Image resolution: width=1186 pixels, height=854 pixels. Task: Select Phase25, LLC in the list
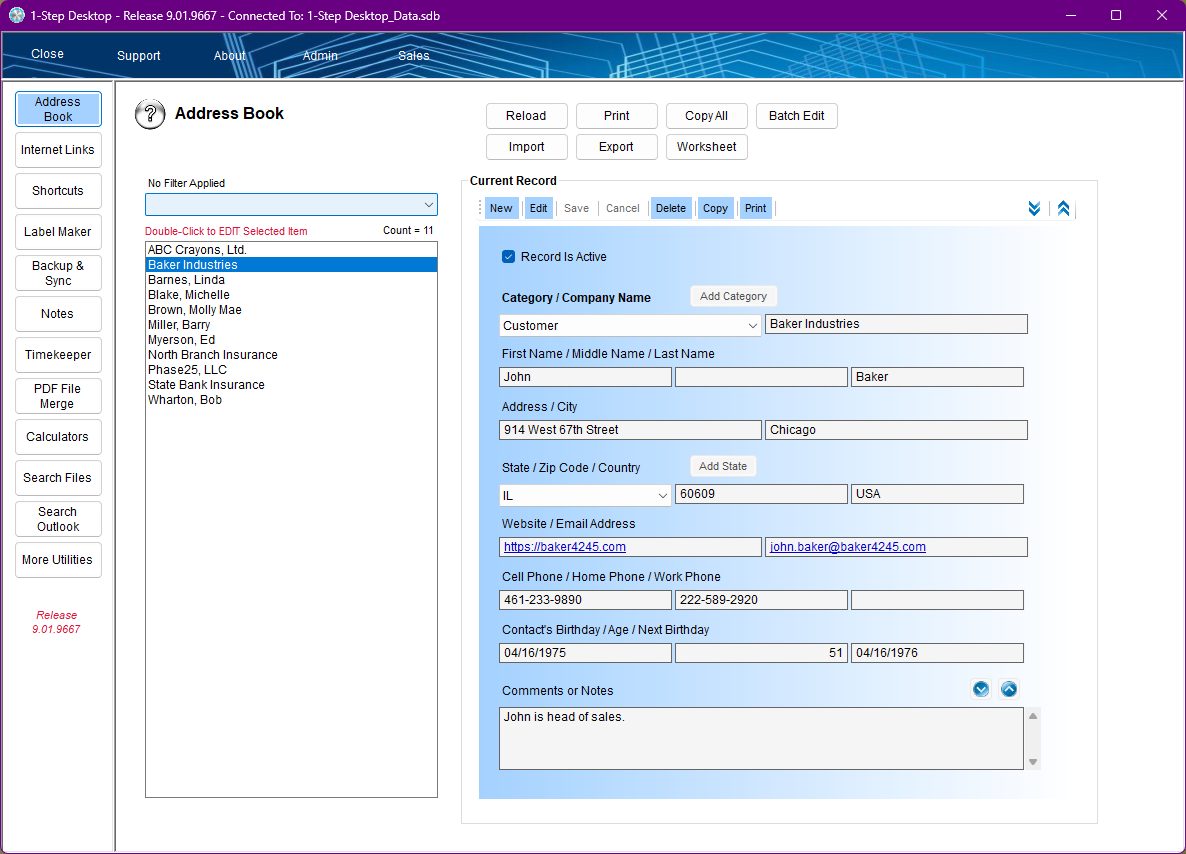291,370
